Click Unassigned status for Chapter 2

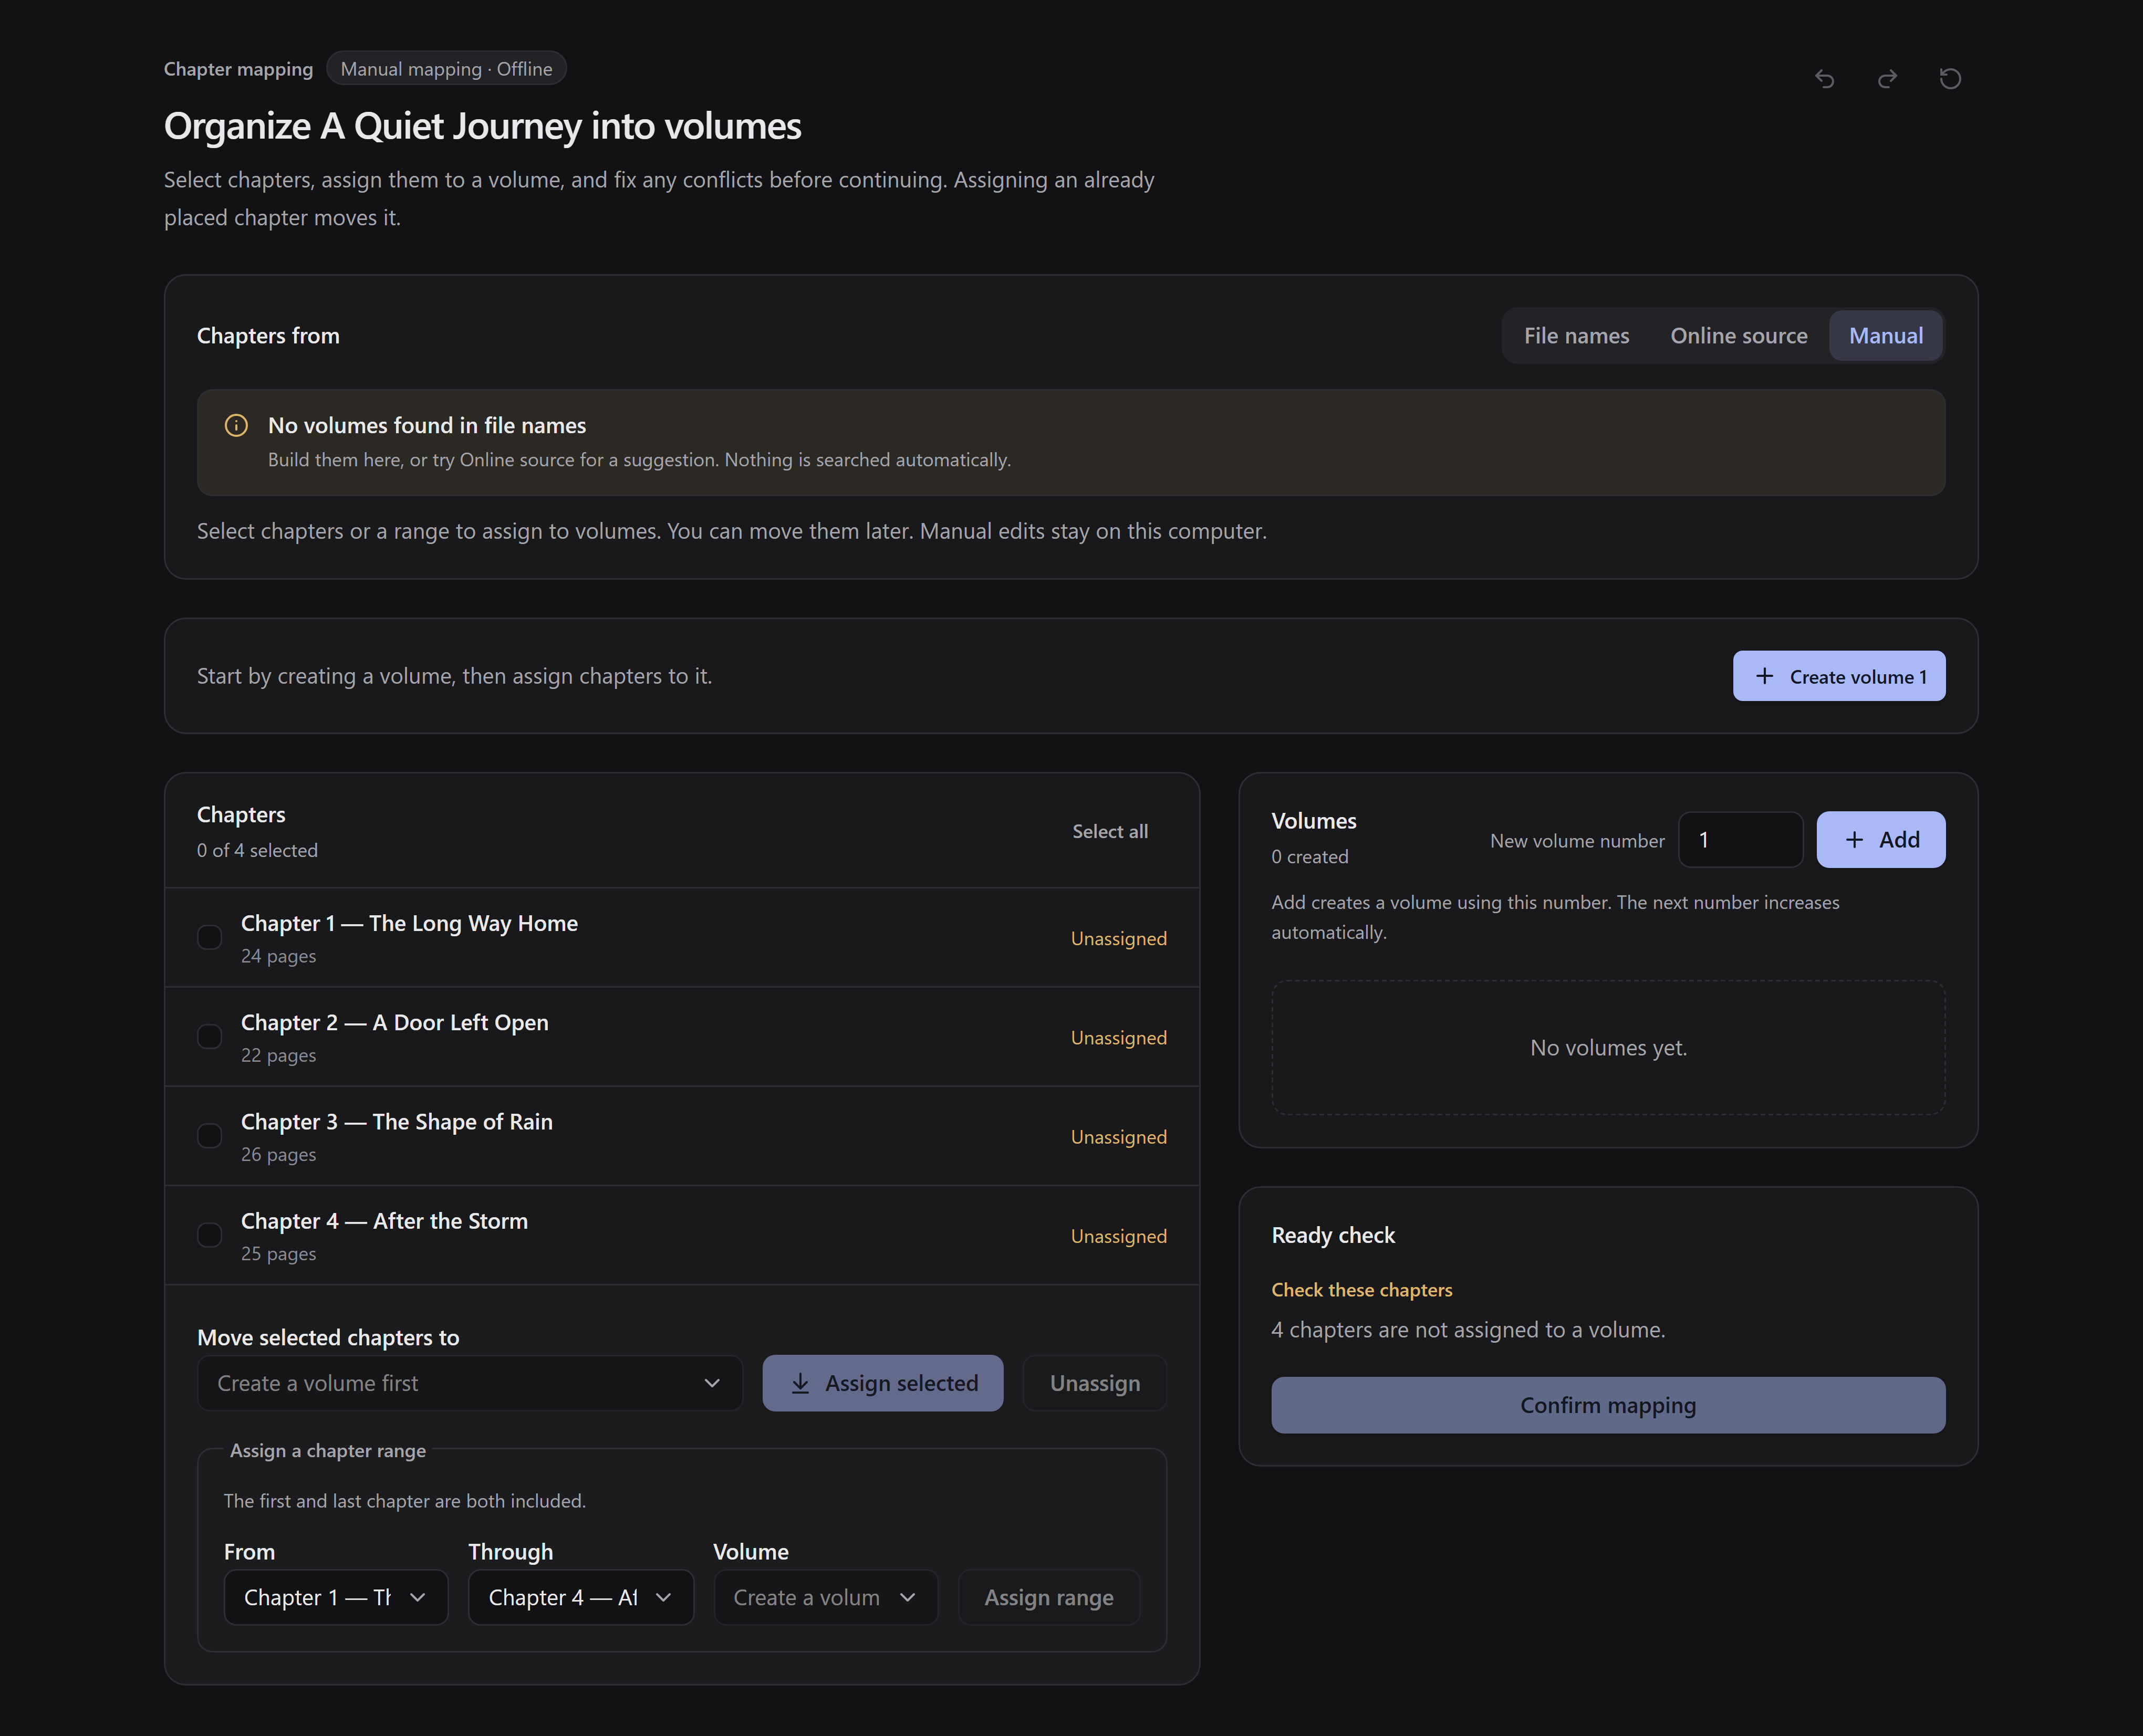coord(1118,1037)
